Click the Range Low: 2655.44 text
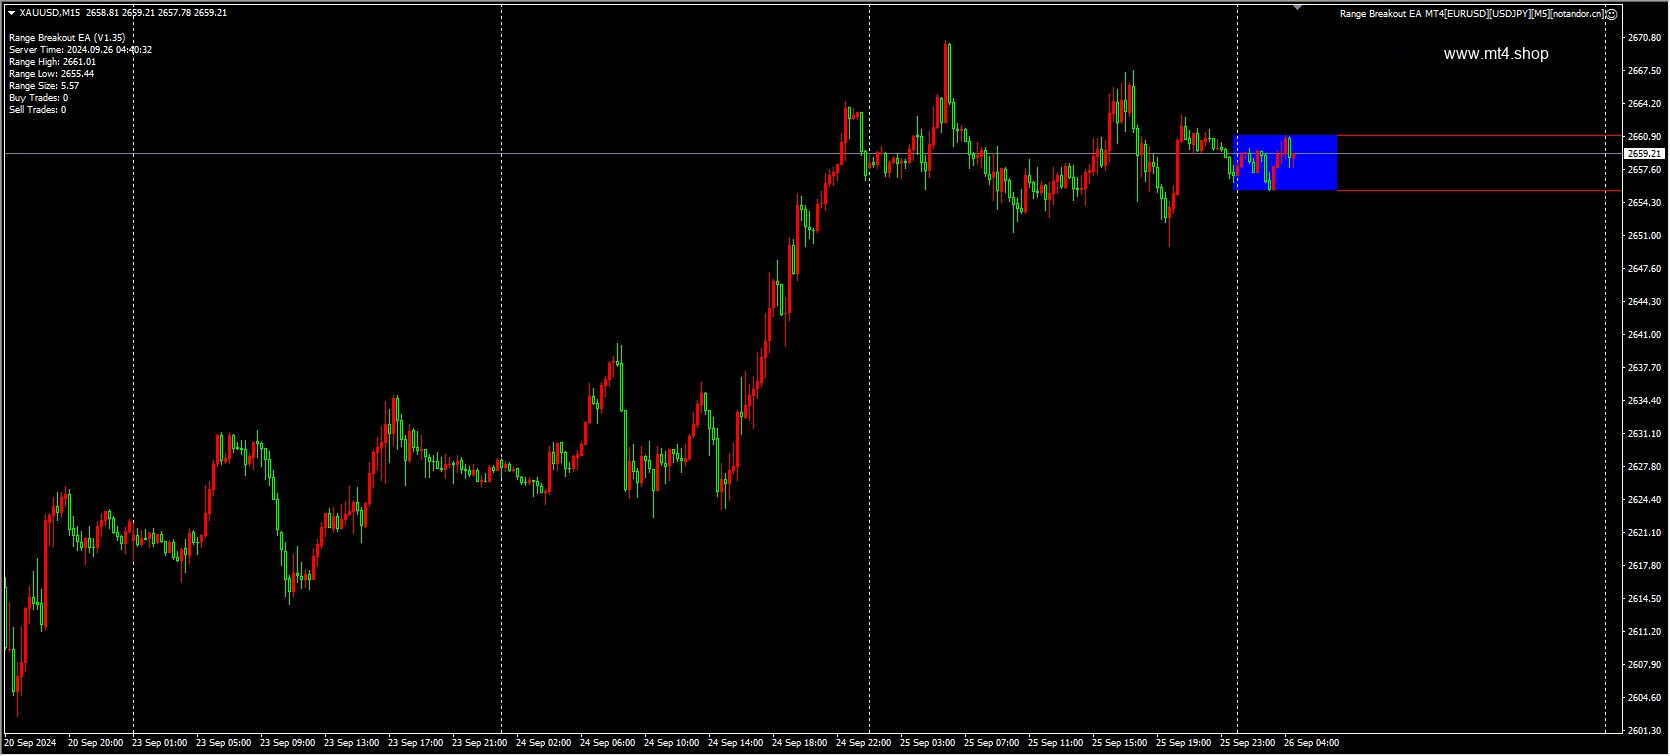Screen dimensions: 1670x756 [51, 74]
